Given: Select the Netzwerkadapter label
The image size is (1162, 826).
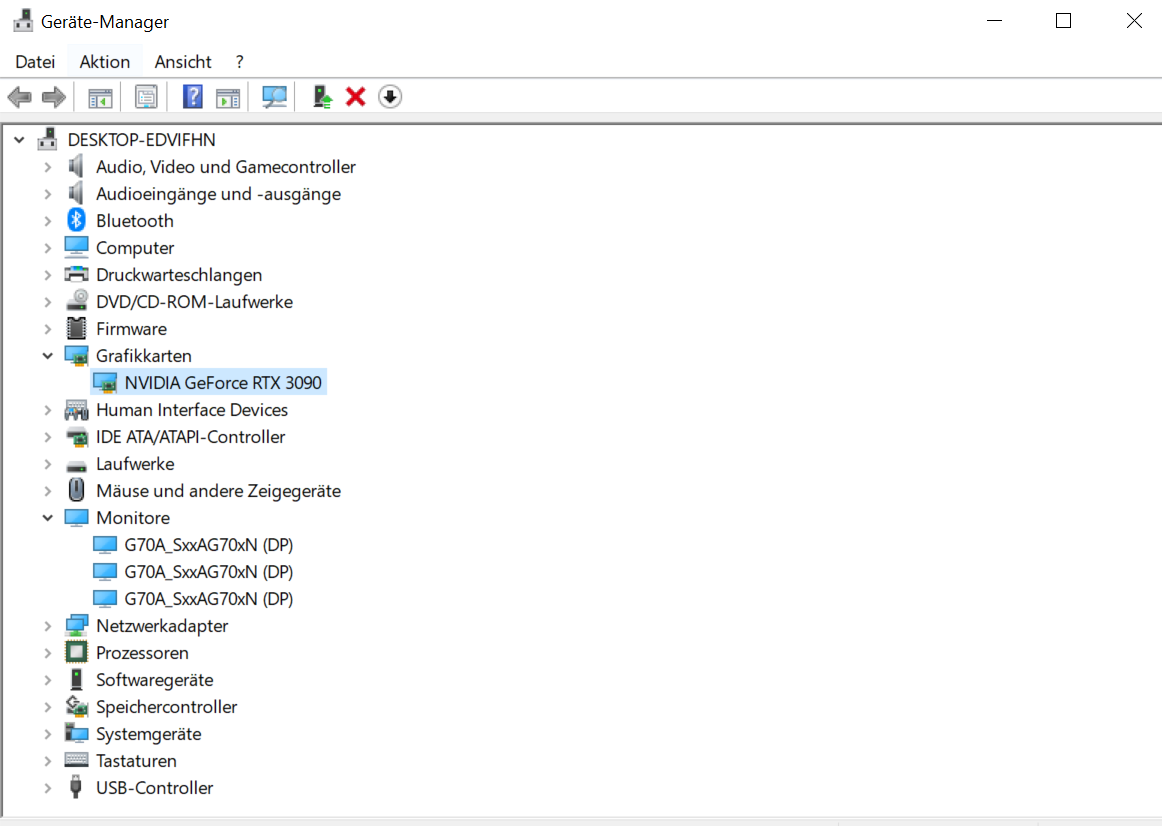Looking at the screenshot, I should click(x=162, y=626).
